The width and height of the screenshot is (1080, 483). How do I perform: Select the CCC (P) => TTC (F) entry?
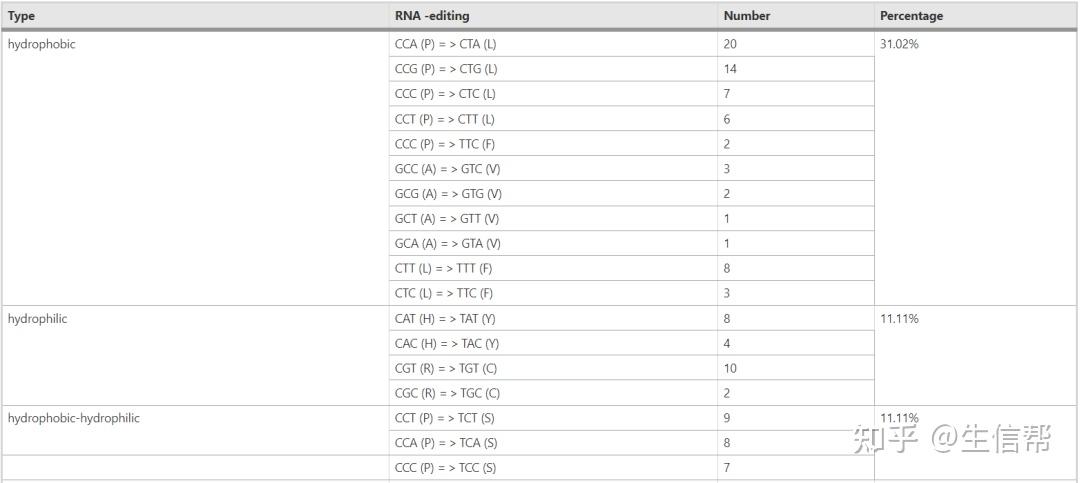click(445, 144)
